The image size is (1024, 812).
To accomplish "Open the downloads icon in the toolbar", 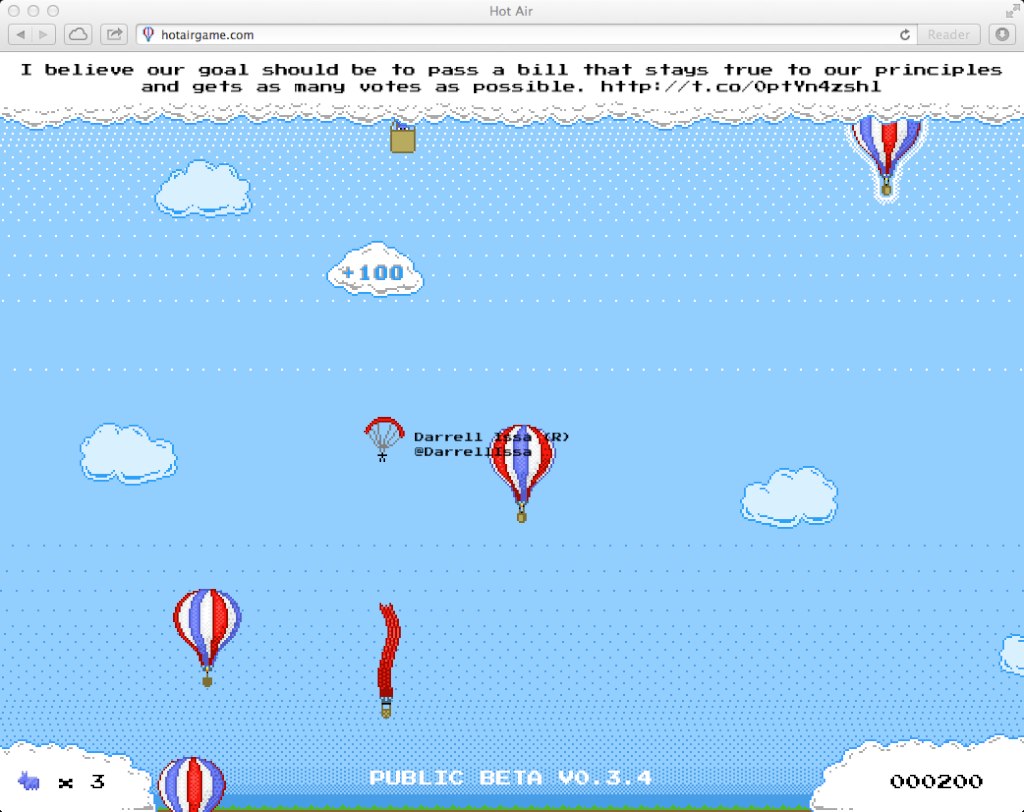I will click(x=1002, y=33).
